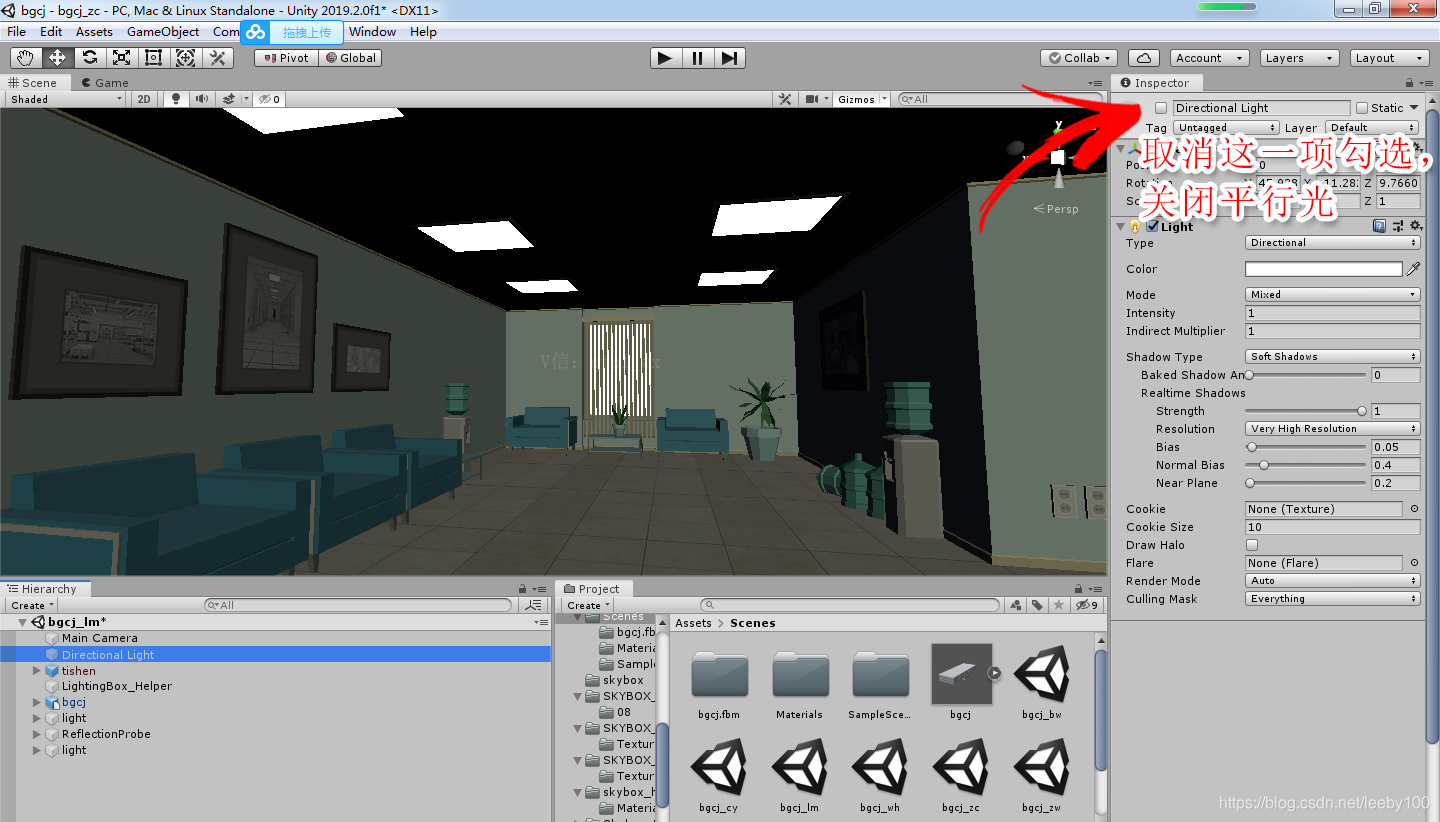
Task: Toggle Global handle rotation
Action: [350, 58]
